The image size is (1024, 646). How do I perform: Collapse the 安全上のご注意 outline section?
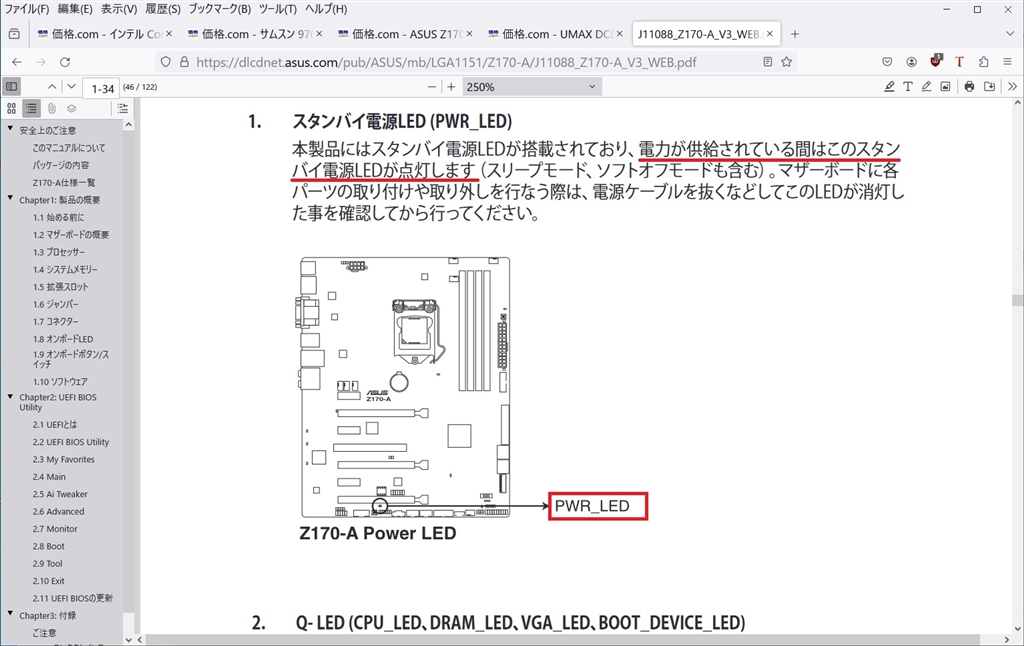pyautogui.click(x=10, y=129)
